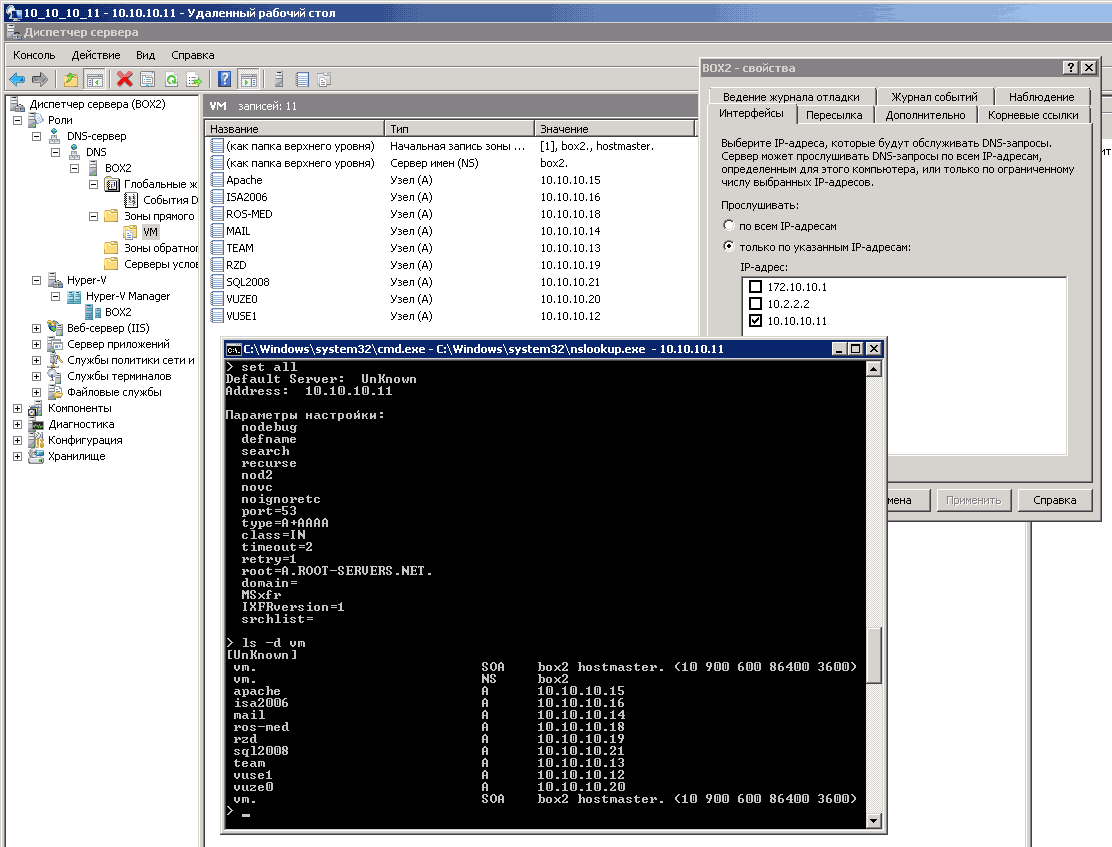The height and width of the screenshot is (847, 1112).
Task: Expand the Службы терминалов node
Action: [x=37, y=377]
